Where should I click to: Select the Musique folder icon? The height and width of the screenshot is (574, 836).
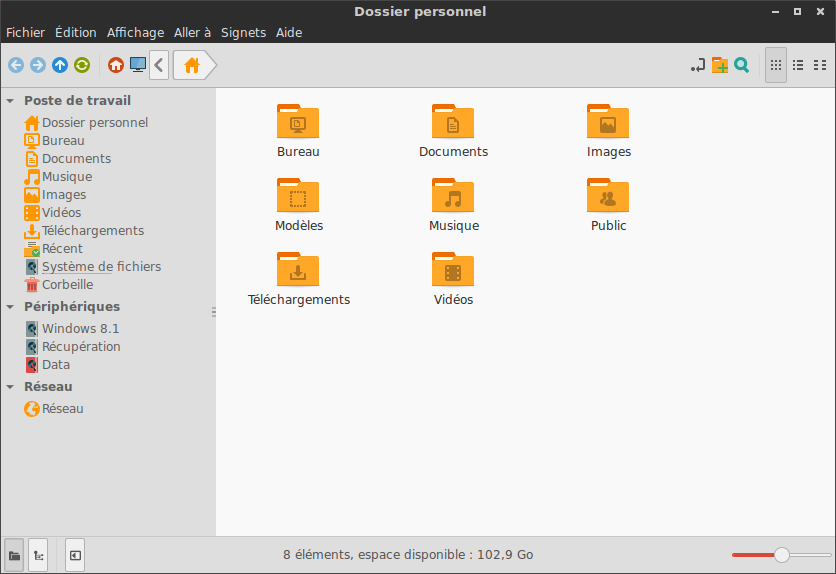453,196
